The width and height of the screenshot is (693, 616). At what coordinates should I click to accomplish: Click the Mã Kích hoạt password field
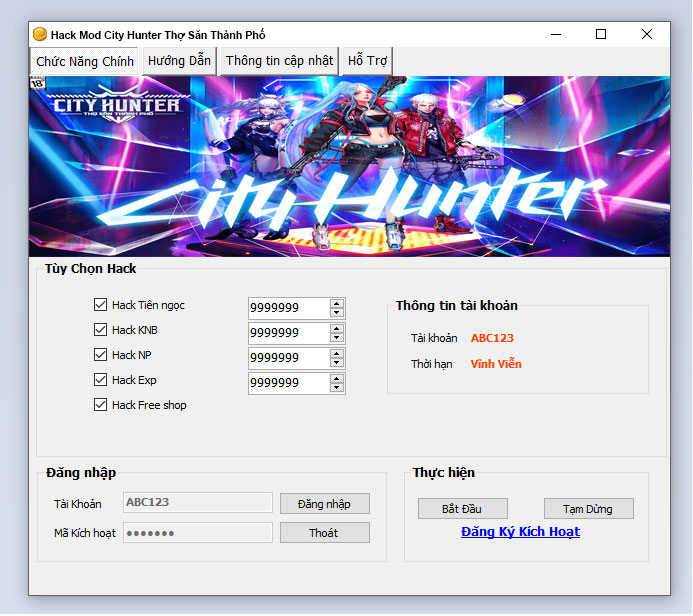[x=198, y=532]
